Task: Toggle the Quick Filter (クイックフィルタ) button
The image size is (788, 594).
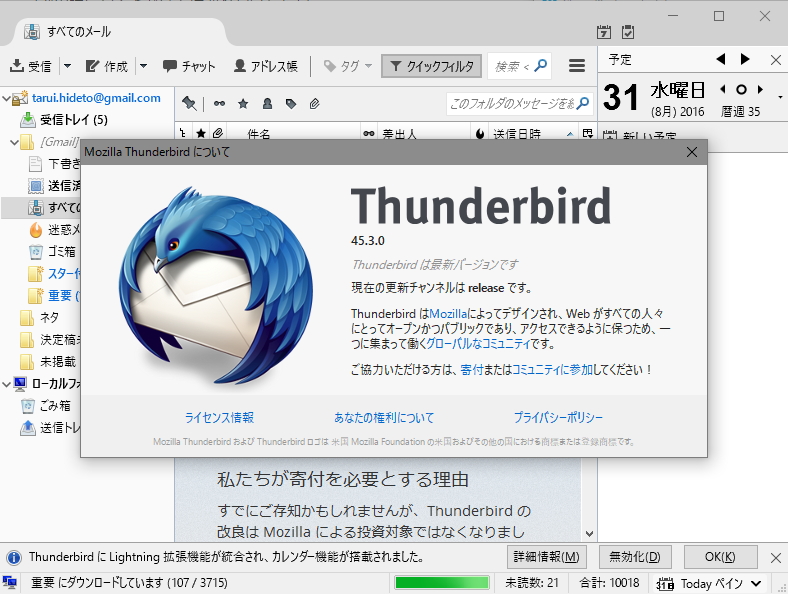Action: (432, 66)
